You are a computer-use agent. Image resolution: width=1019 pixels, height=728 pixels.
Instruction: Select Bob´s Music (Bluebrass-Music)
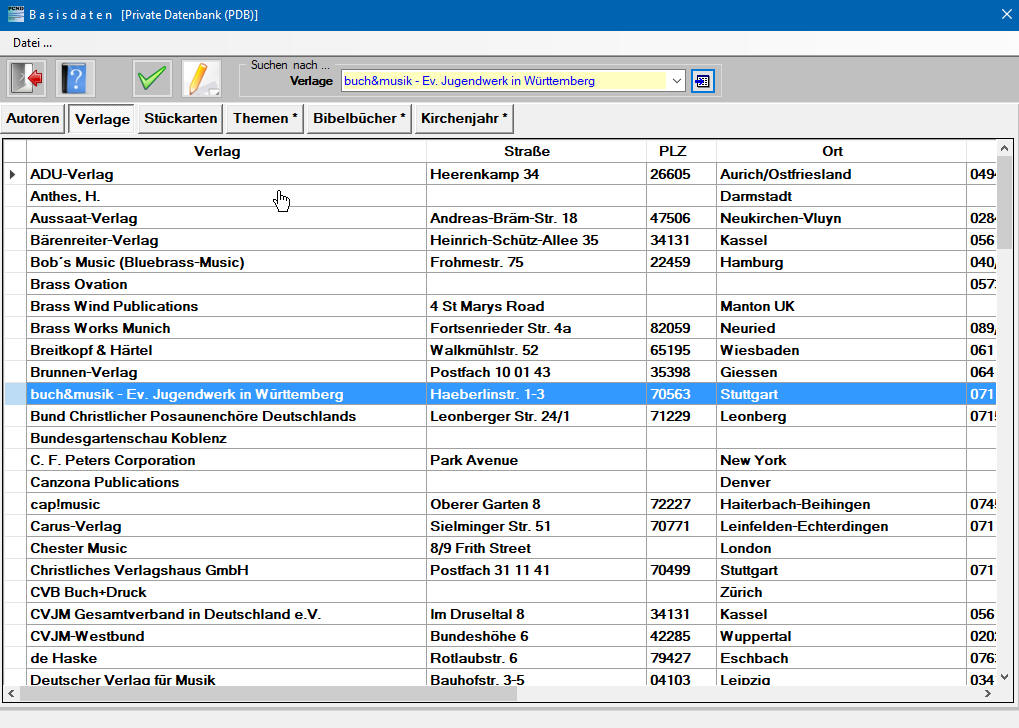pos(226,263)
